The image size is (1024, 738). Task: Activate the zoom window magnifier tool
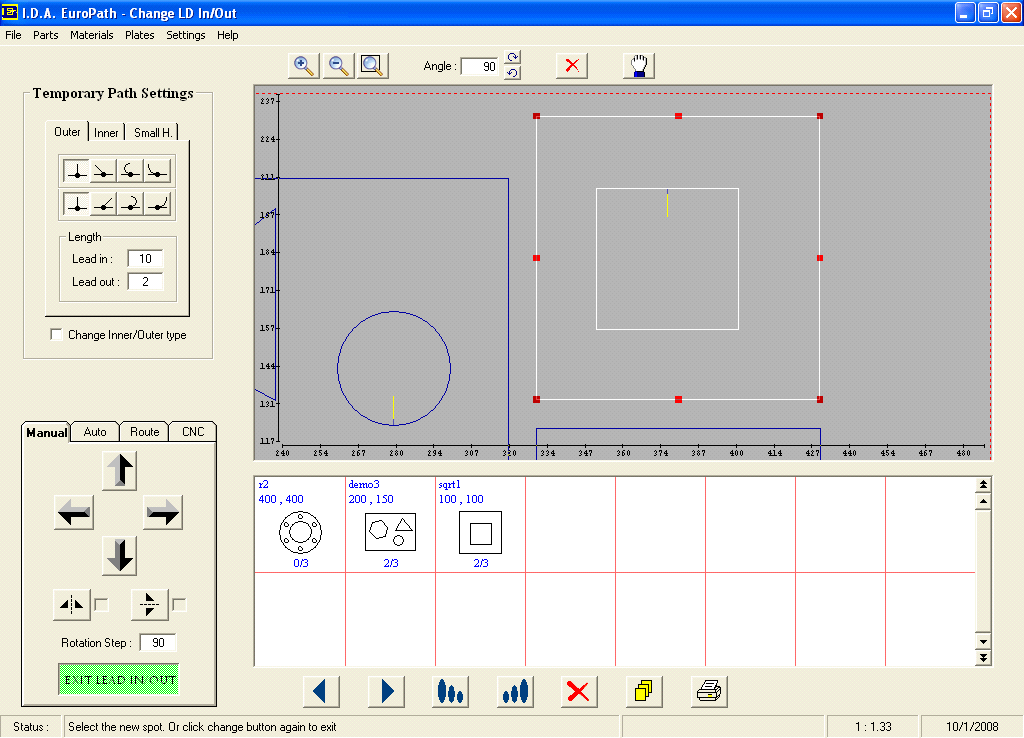tap(372, 65)
